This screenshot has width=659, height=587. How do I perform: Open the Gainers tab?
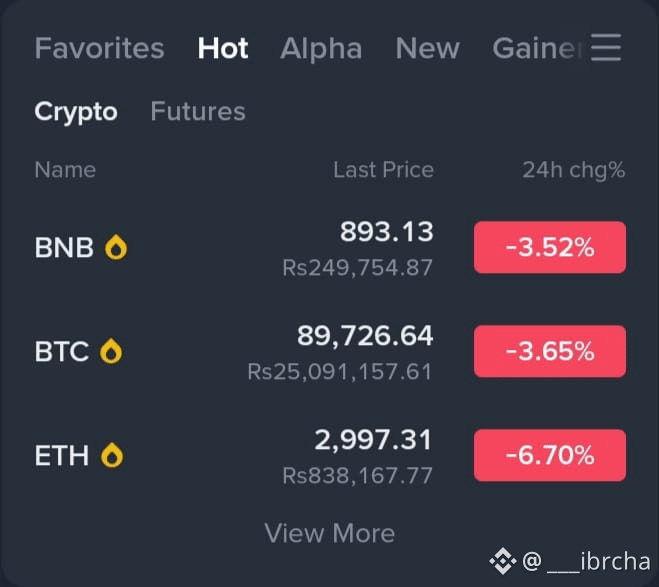tap(538, 48)
